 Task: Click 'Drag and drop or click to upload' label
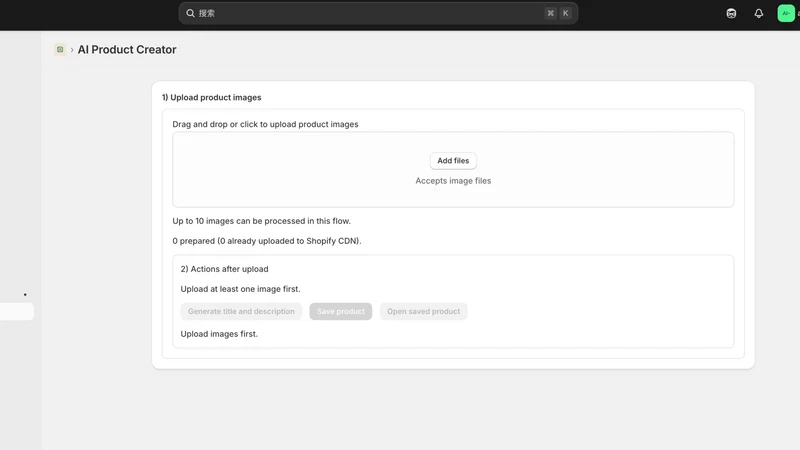(x=265, y=124)
